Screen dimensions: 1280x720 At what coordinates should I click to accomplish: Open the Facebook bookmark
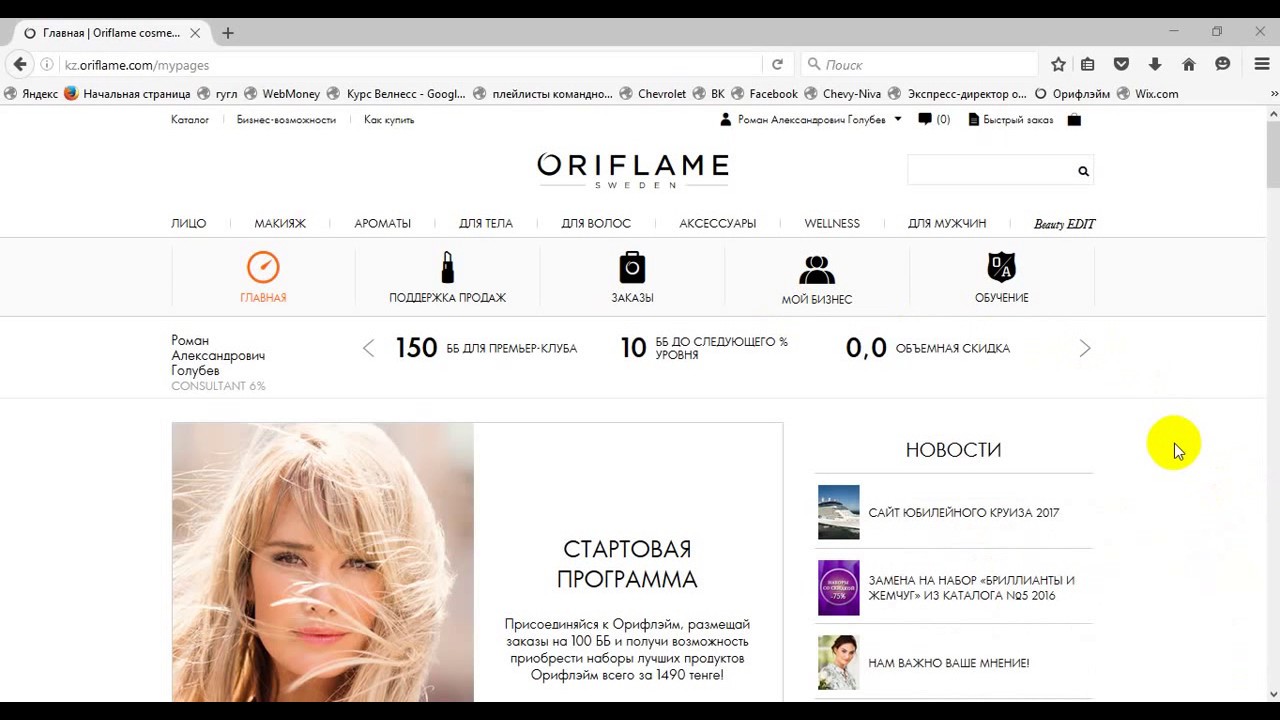click(764, 94)
